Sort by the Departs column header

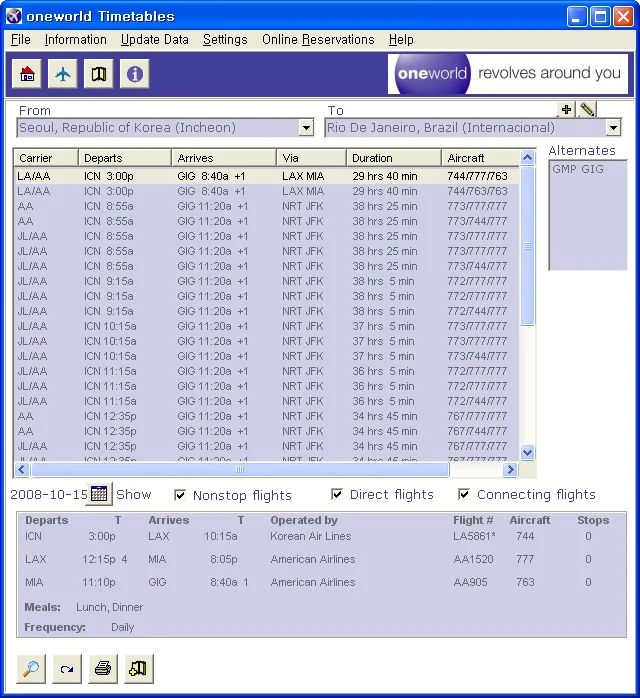[x=125, y=158]
